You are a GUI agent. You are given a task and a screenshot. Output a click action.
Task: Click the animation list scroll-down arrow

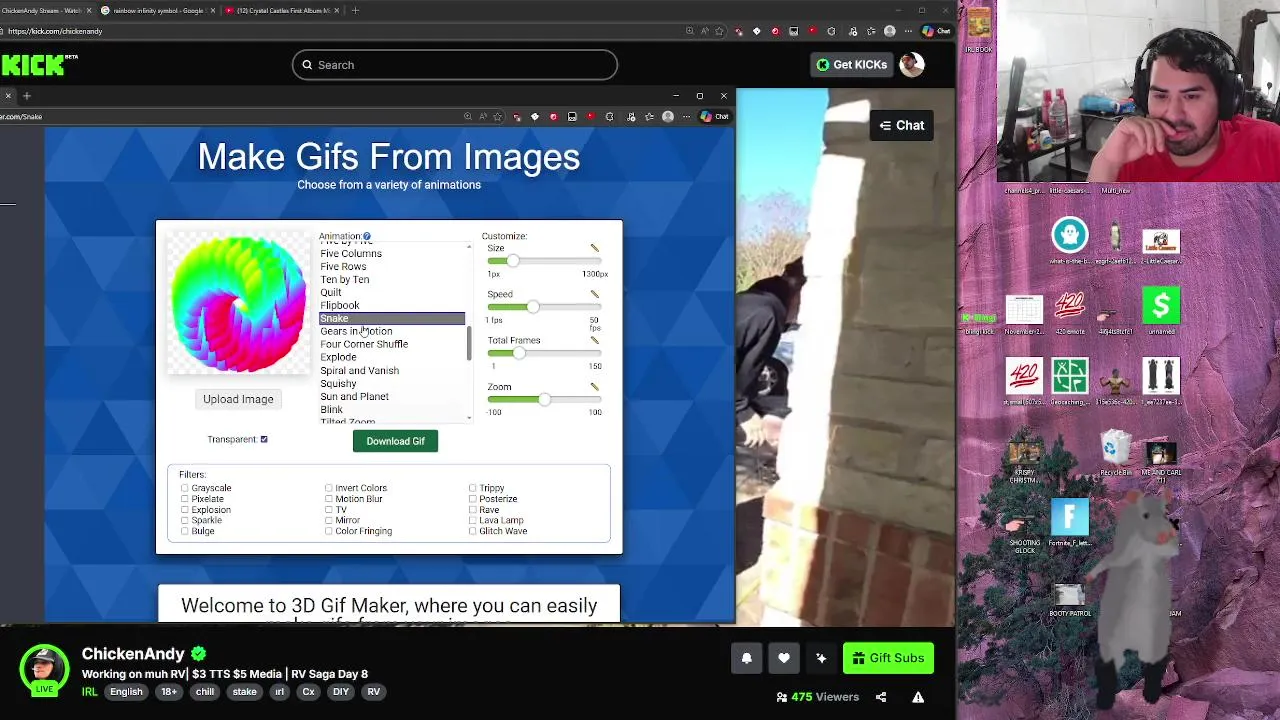tap(469, 417)
